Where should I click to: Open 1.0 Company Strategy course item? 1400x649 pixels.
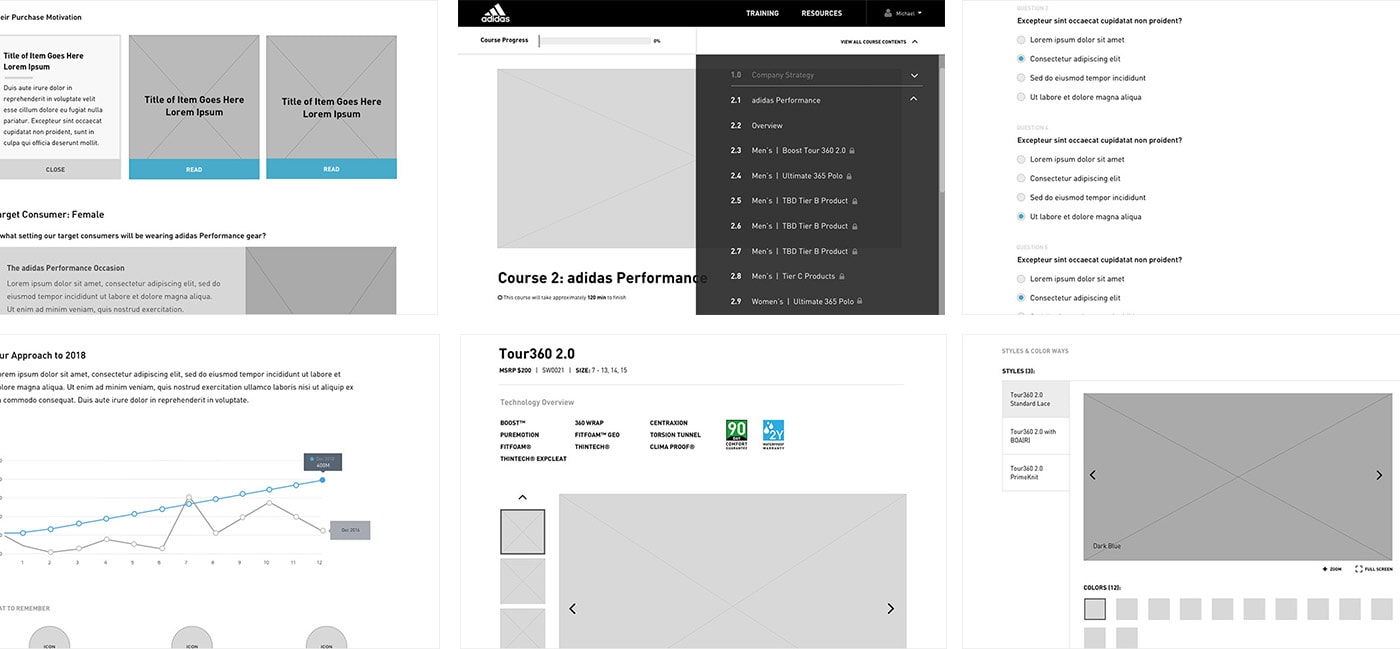tap(783, 75)
